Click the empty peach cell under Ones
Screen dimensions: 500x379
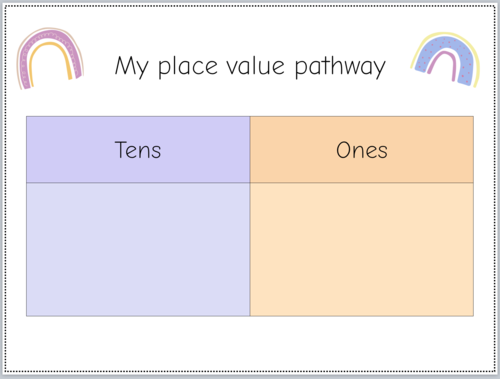[x=362, y=249]
